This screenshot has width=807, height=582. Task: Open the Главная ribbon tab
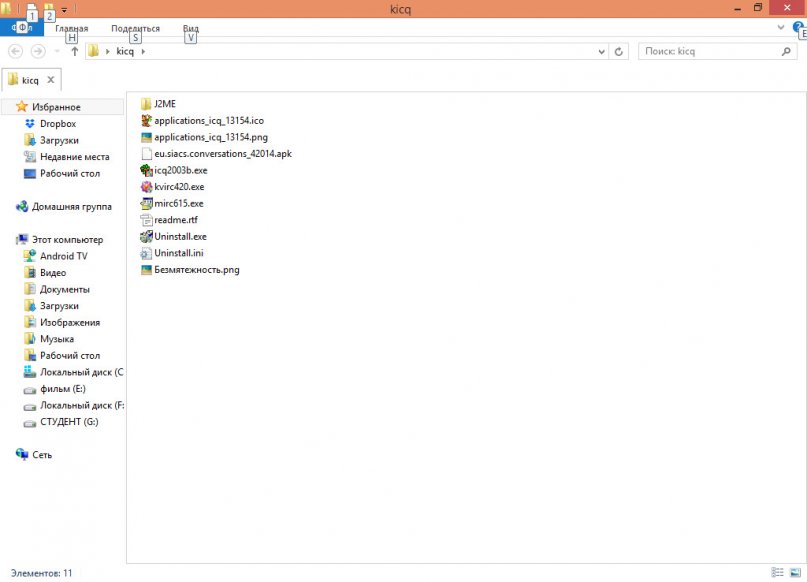(x=72, y=28)
